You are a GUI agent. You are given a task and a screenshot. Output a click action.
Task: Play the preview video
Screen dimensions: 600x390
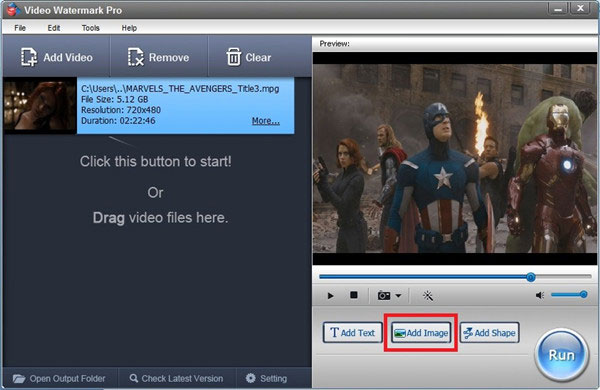[330, 295]
